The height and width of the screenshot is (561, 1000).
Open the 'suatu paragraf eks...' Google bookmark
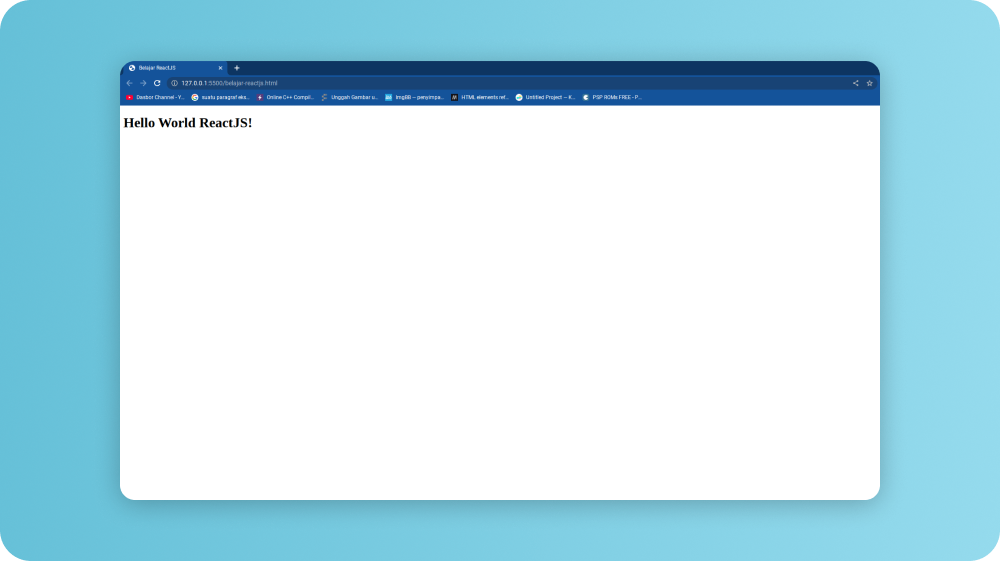click(220, 97)
